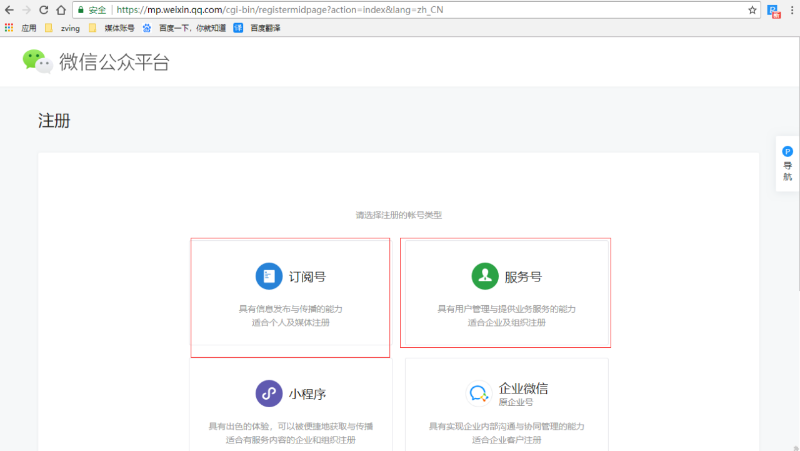Click the browser forward arrow

[x=27, y=10]
